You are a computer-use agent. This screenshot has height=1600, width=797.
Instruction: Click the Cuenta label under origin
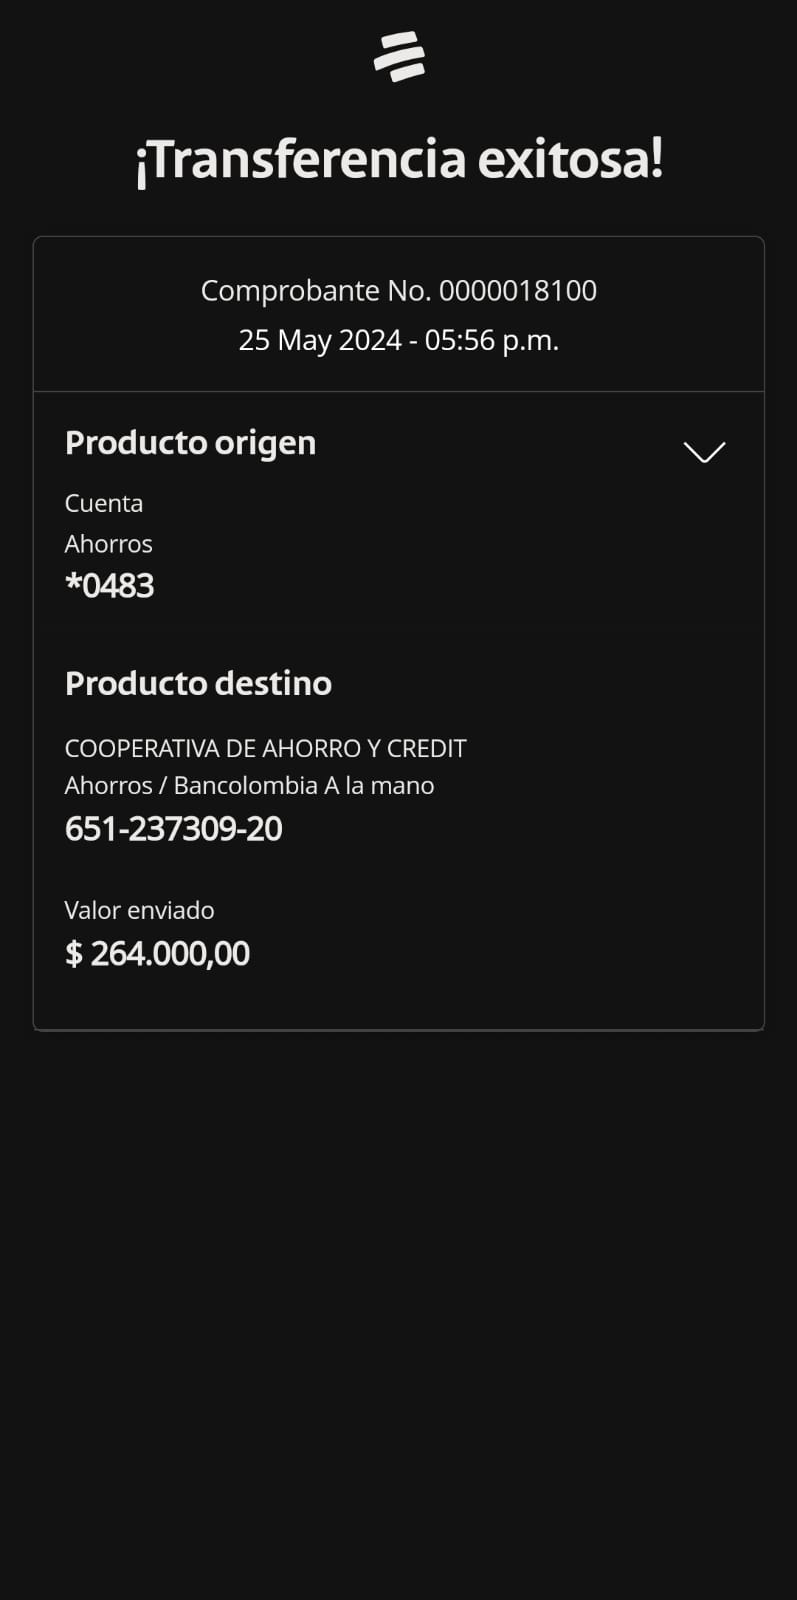coord(104,503)
